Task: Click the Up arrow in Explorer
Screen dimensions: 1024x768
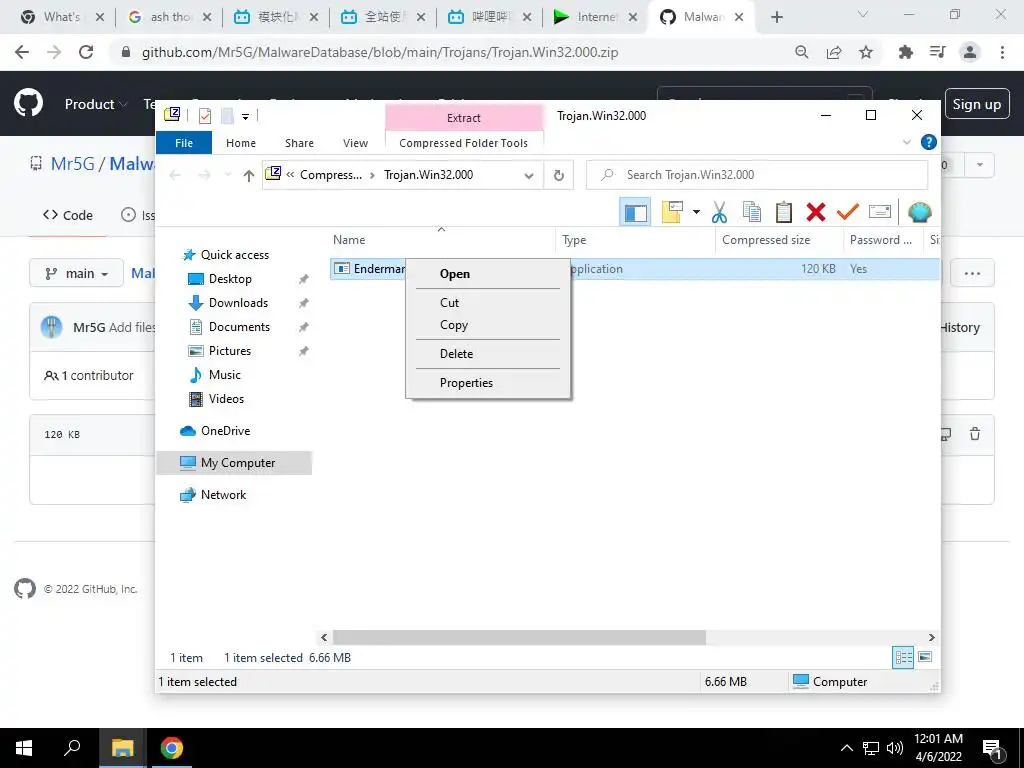Action: [249, 175]
